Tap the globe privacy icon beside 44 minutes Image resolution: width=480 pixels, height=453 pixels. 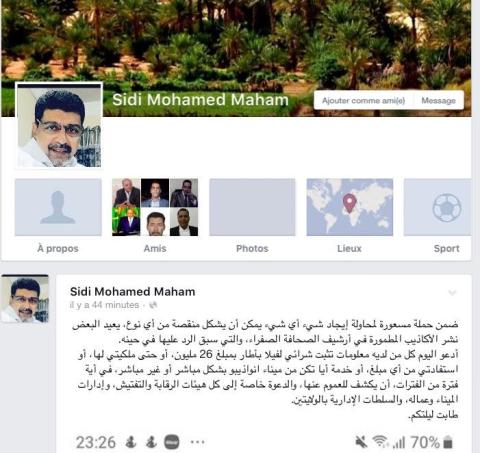click(153, 305)
